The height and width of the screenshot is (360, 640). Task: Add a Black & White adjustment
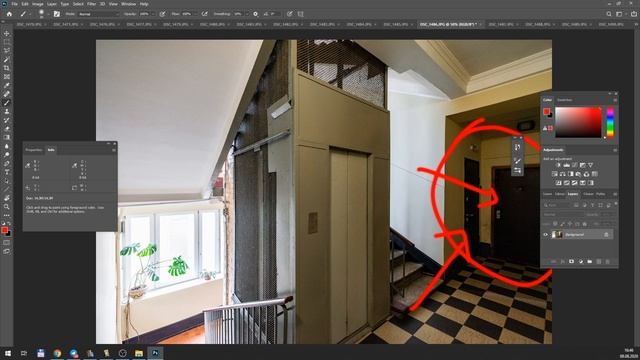point(571,174)
